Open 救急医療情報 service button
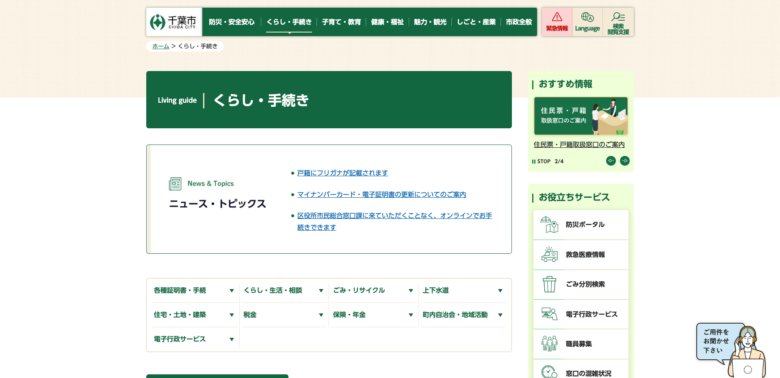The width and height of the screenshot is (780, 378). tap(581, 255)
